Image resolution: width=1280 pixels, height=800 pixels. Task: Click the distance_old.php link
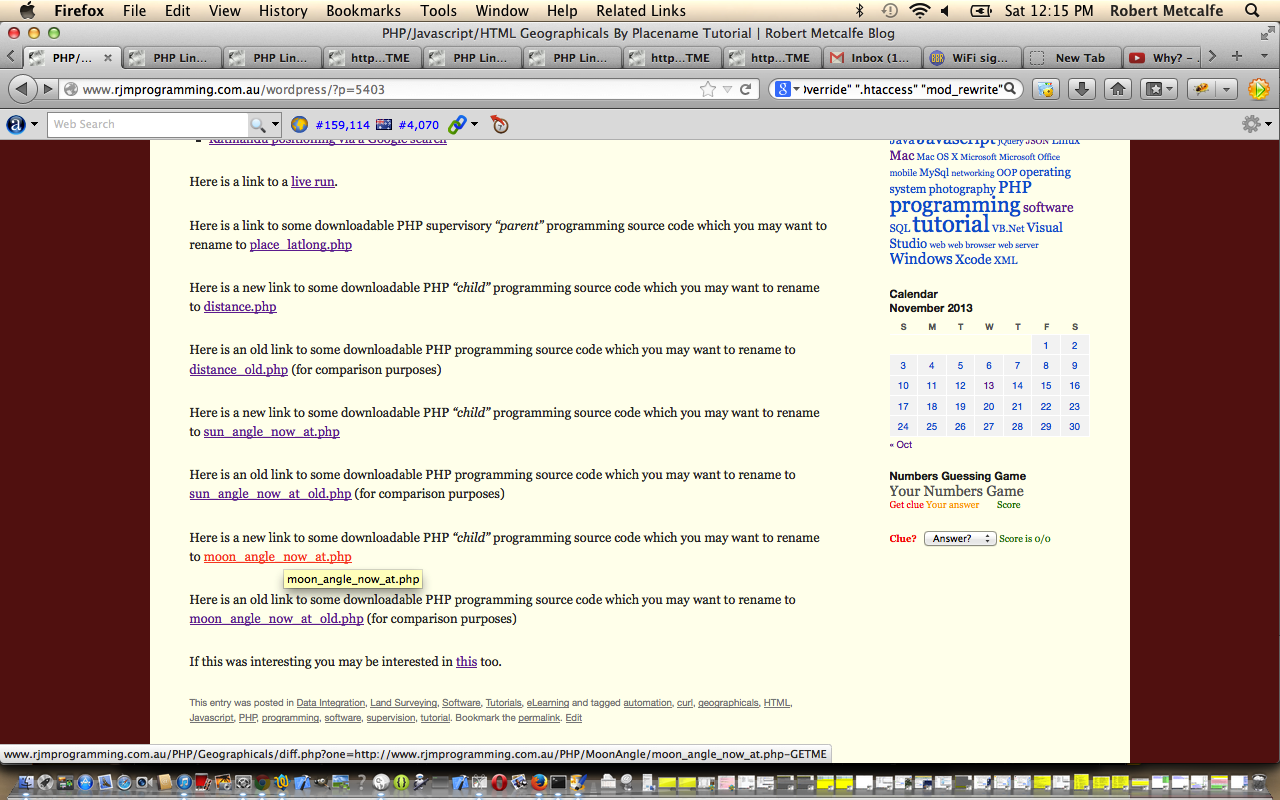tap(239, 369)
